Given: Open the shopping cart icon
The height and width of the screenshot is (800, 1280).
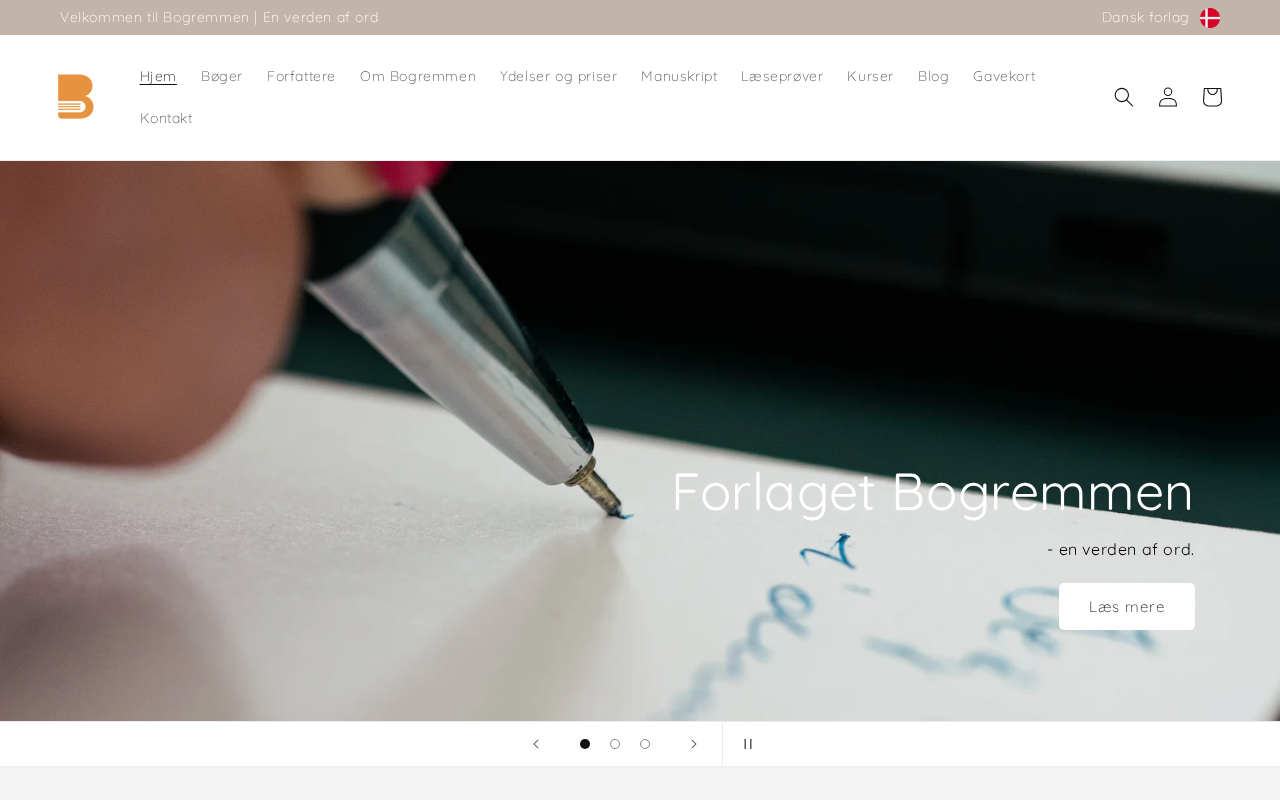Looking at the screenshot, I should click(x=1212, y=97).
